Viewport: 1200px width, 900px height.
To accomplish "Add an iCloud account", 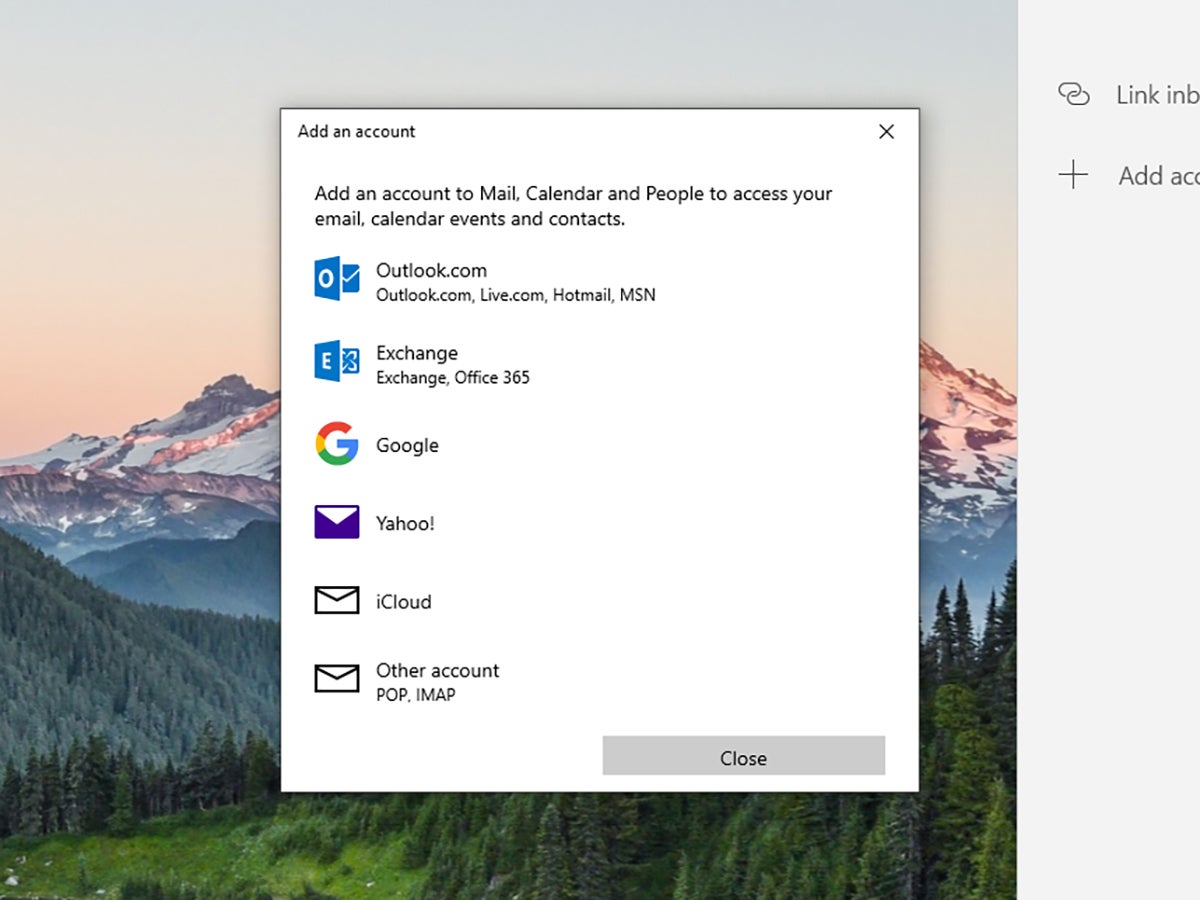I will (404, 601).
